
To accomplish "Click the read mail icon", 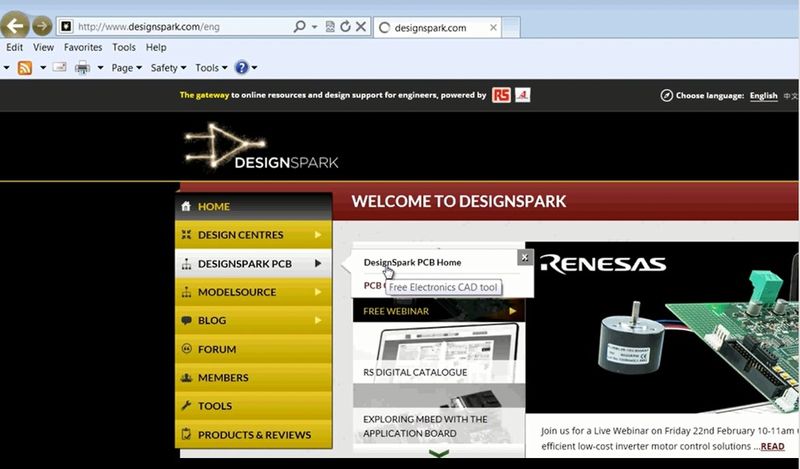I will click(60, 67).
